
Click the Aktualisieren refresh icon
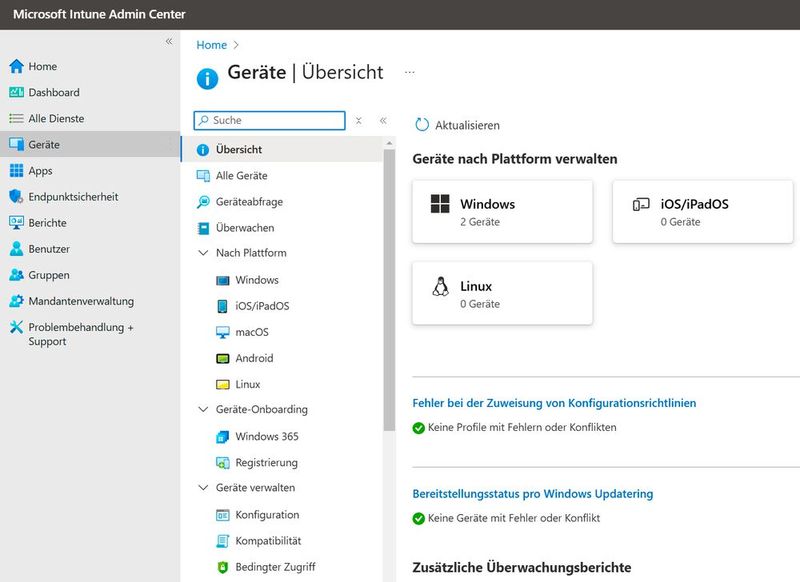tap(422, 125)
